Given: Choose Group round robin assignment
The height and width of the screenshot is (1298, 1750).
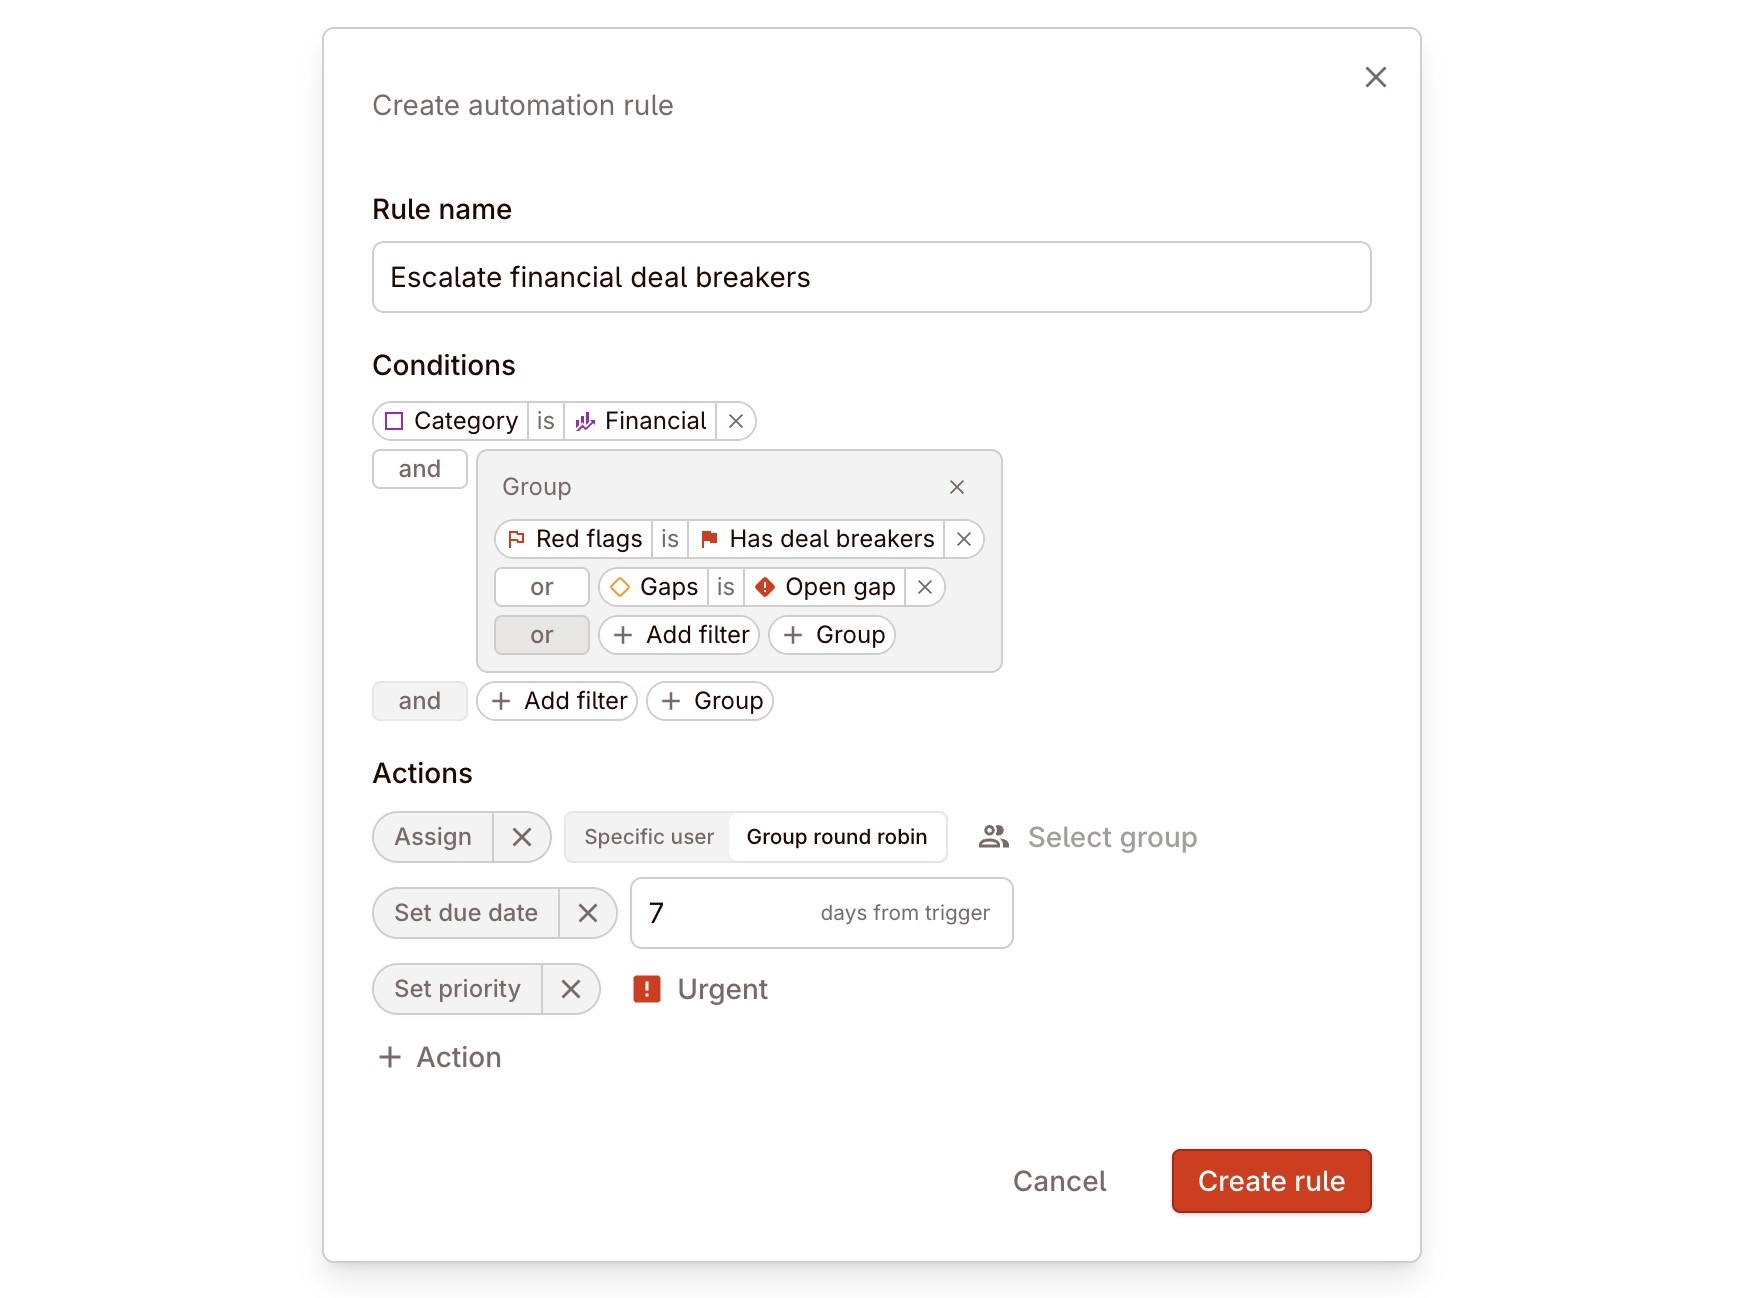Looking at the screenshot, I should pyautogui.click(x=836, y=837).
